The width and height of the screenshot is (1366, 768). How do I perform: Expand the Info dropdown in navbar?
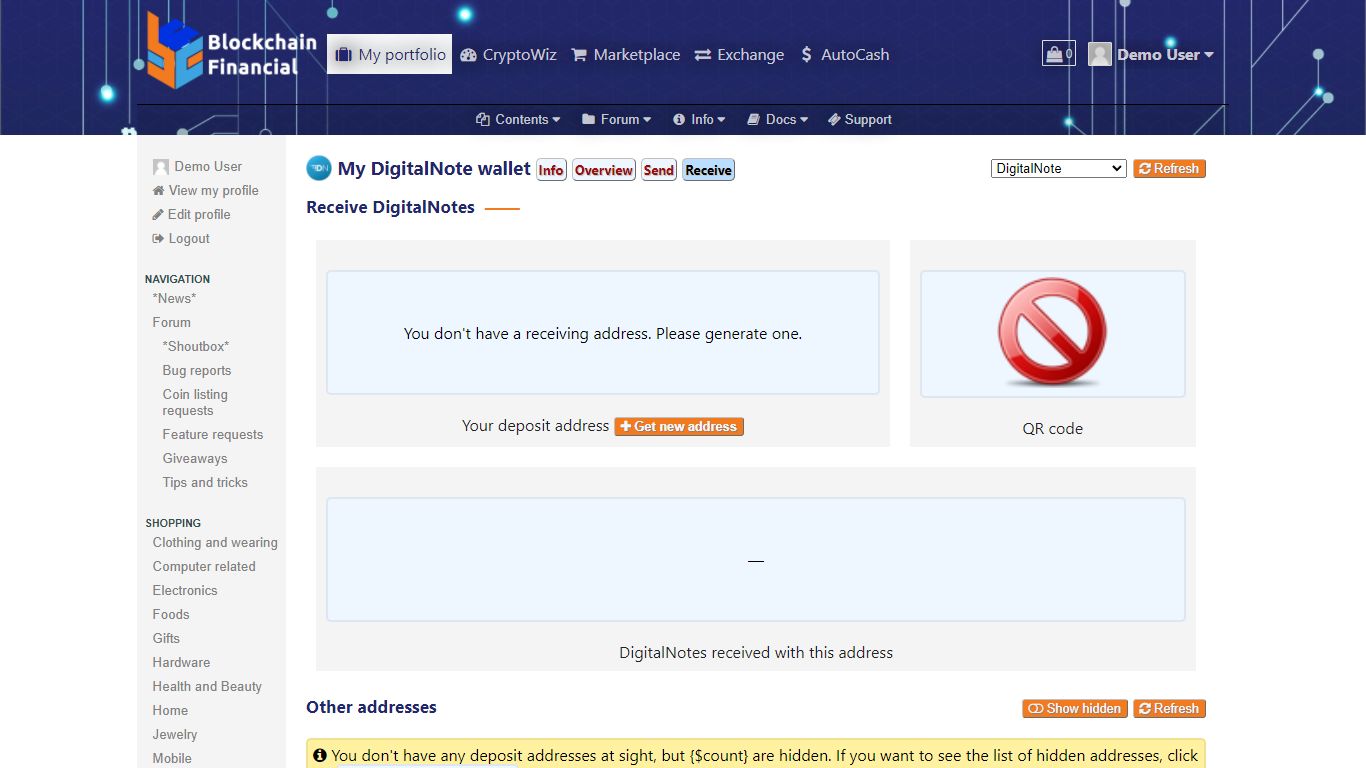tap(699, 119)
